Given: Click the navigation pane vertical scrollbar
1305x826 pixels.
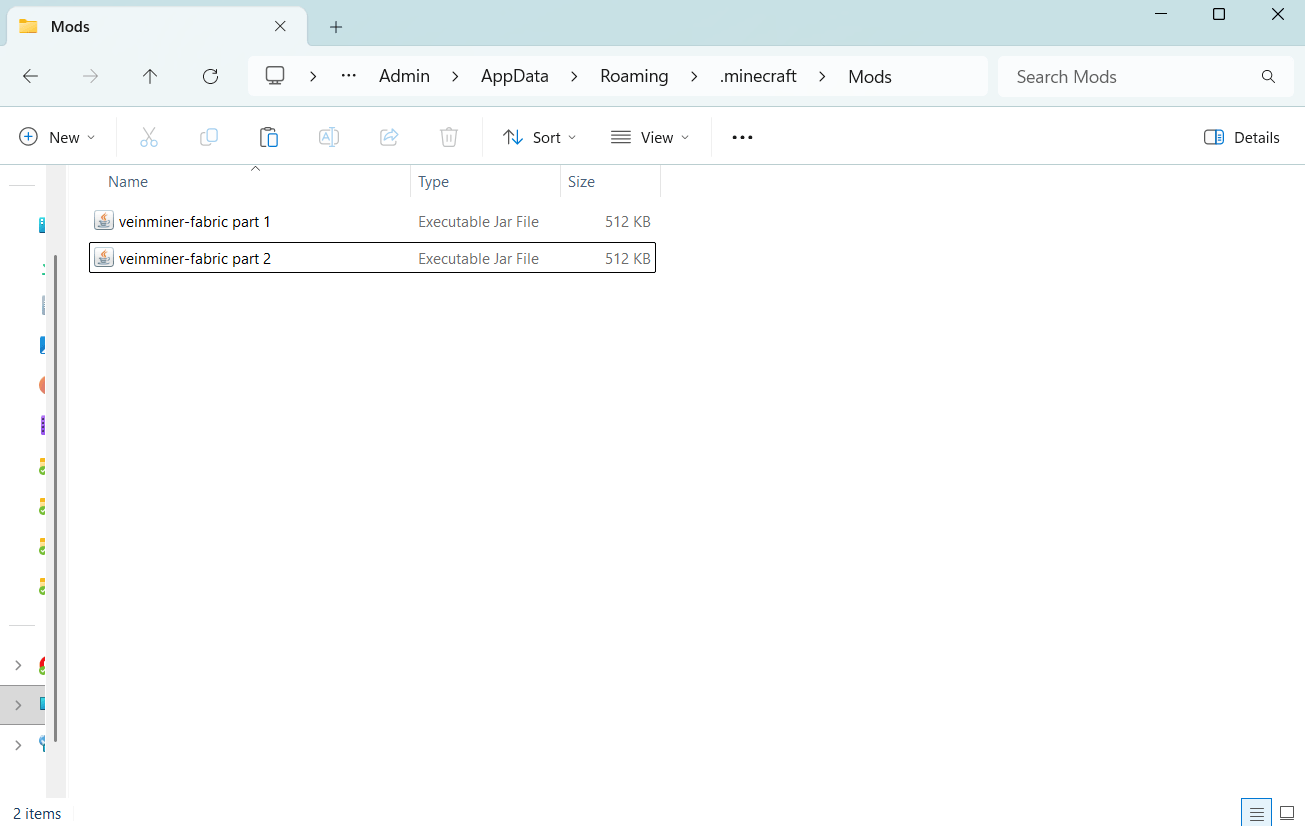Looking at the screenshot, I should tap(57, 497).
